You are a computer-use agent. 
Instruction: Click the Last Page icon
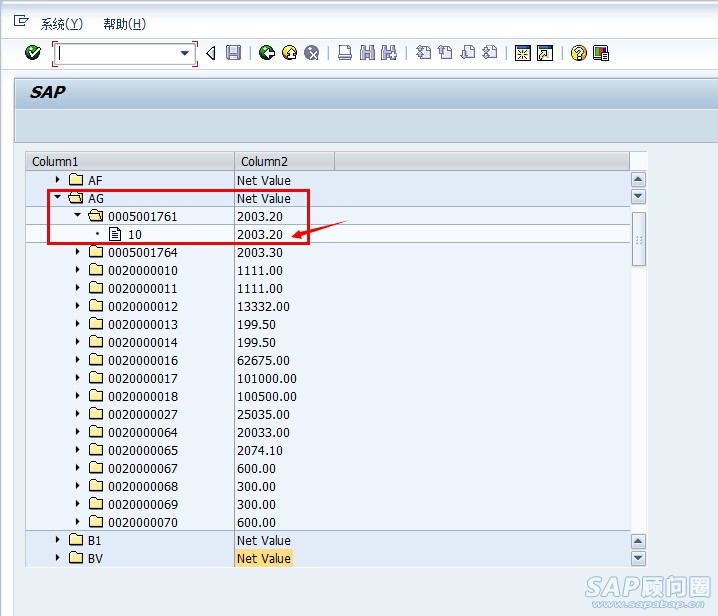(x=490, y=53)
